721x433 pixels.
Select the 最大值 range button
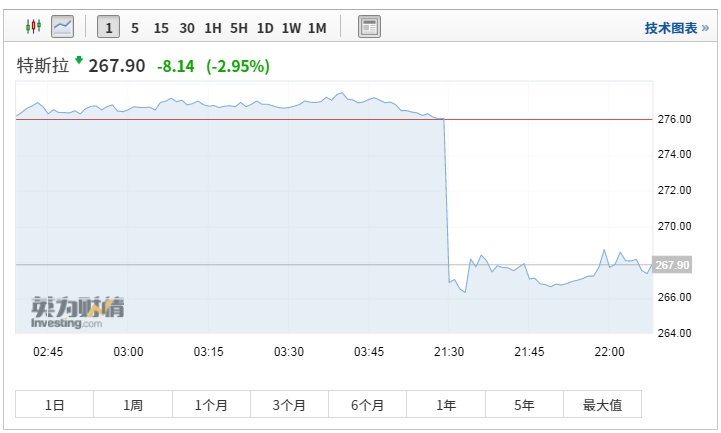602,405
